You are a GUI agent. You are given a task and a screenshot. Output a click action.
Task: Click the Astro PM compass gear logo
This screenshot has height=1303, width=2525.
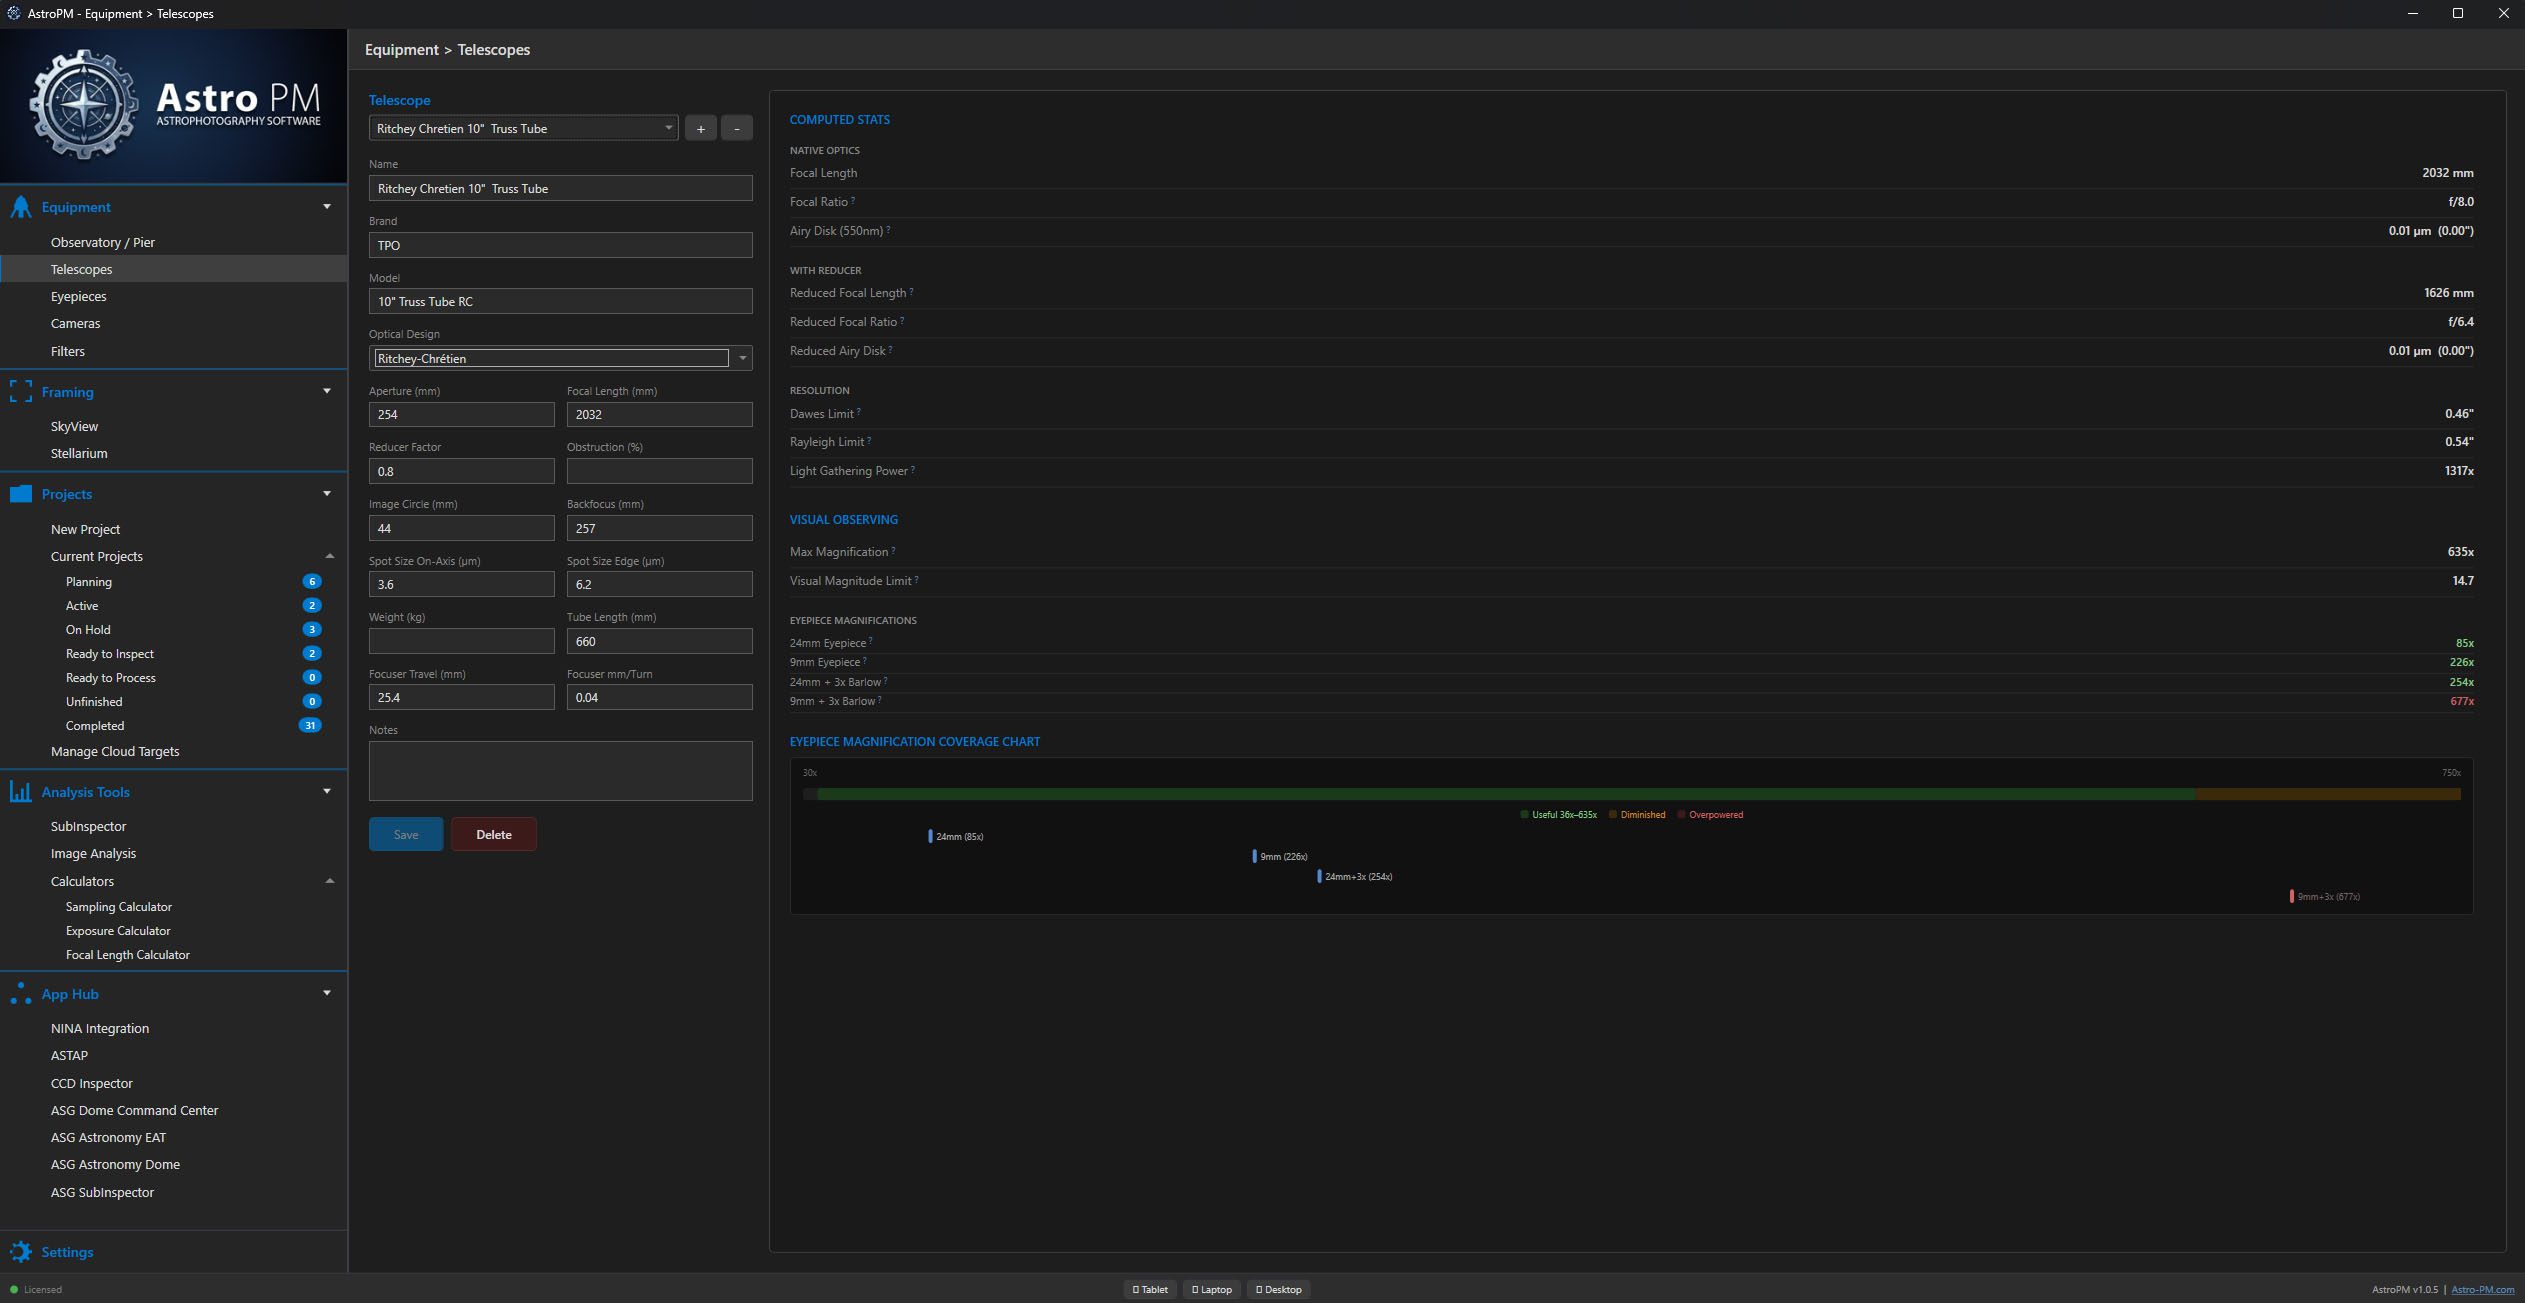coord(84,105)
